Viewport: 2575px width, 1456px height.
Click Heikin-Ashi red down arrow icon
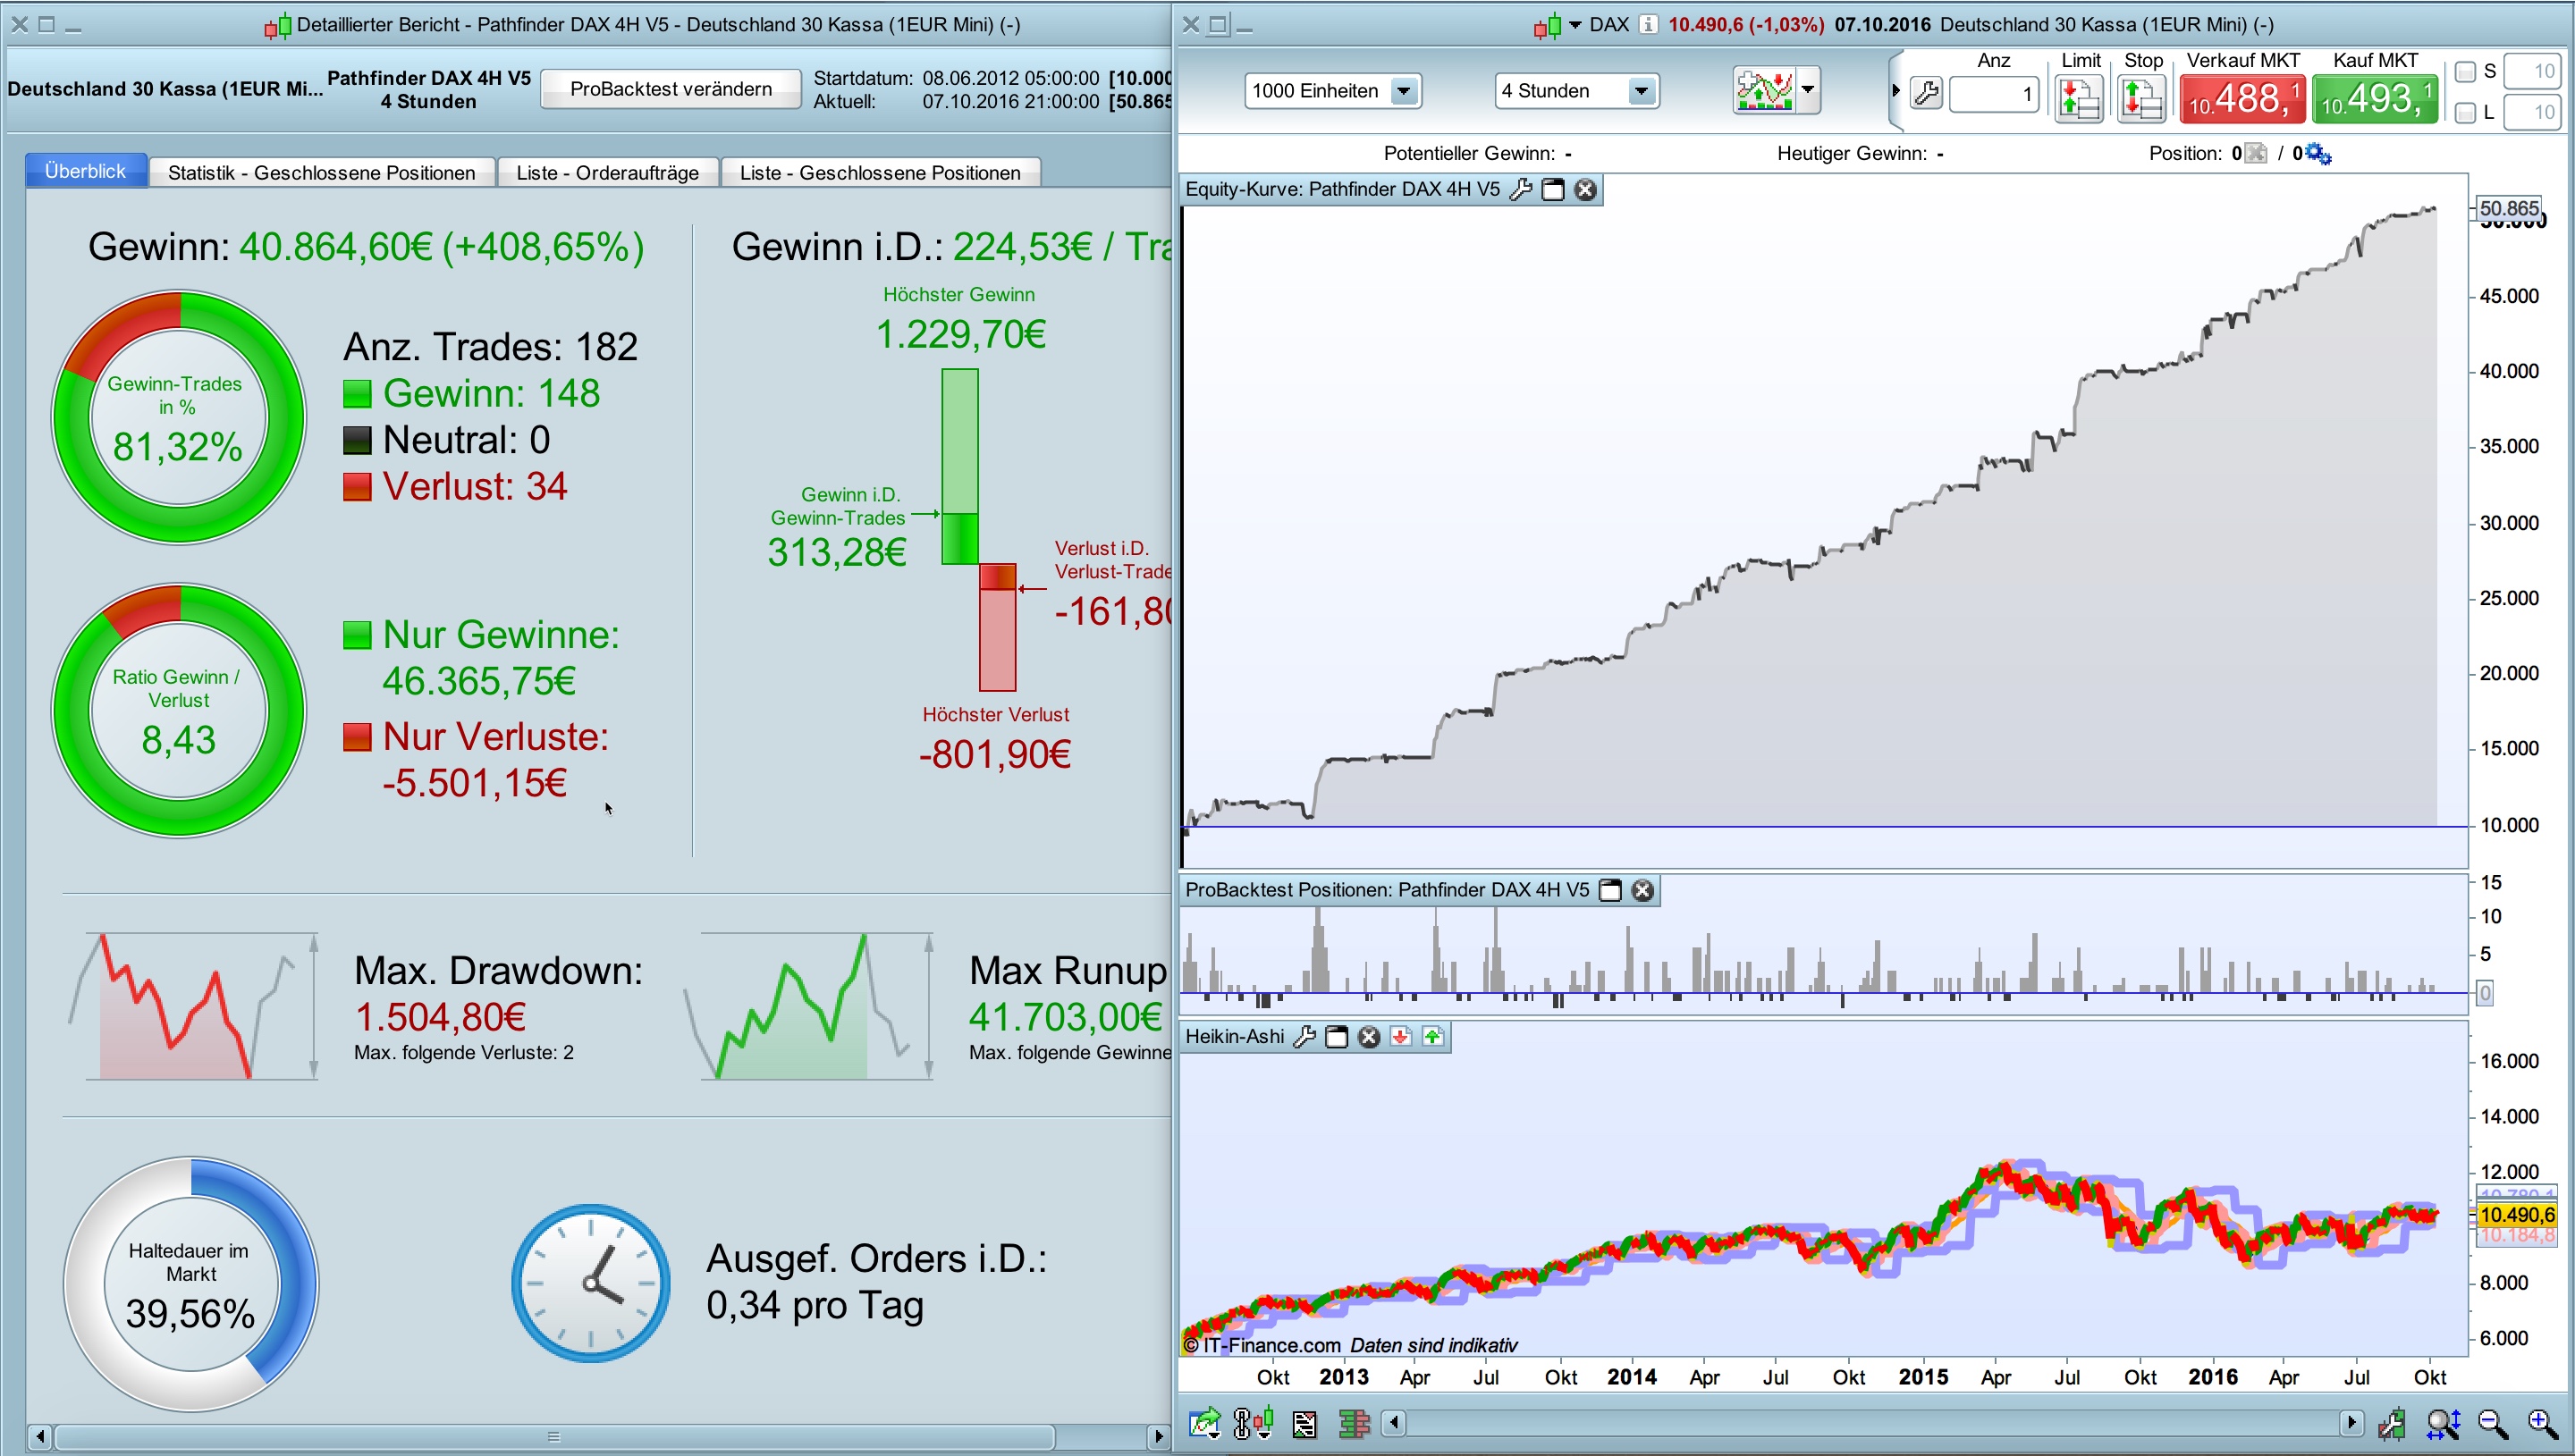(1400, 1037)
